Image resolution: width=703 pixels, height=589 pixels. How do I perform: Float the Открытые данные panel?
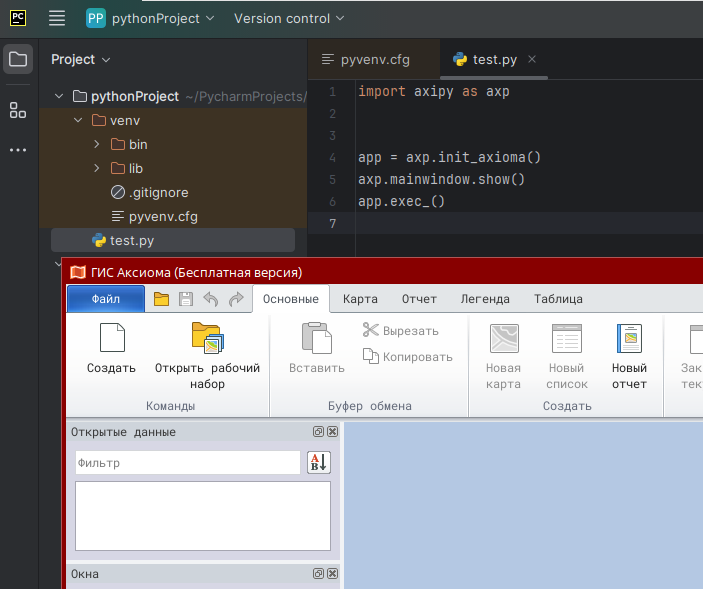[x=318, y=432]
